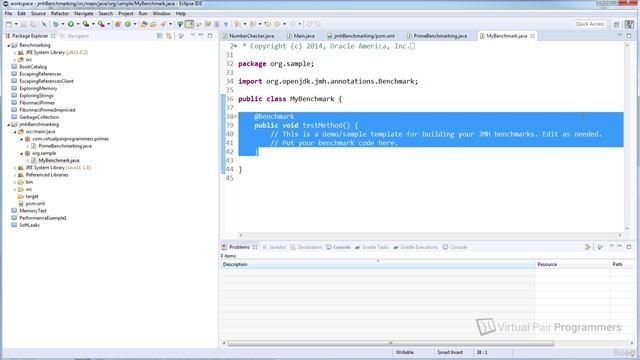Sort by the Description column header
The height and width of the screenshot is (360, 640).
[x=378, y=264]
